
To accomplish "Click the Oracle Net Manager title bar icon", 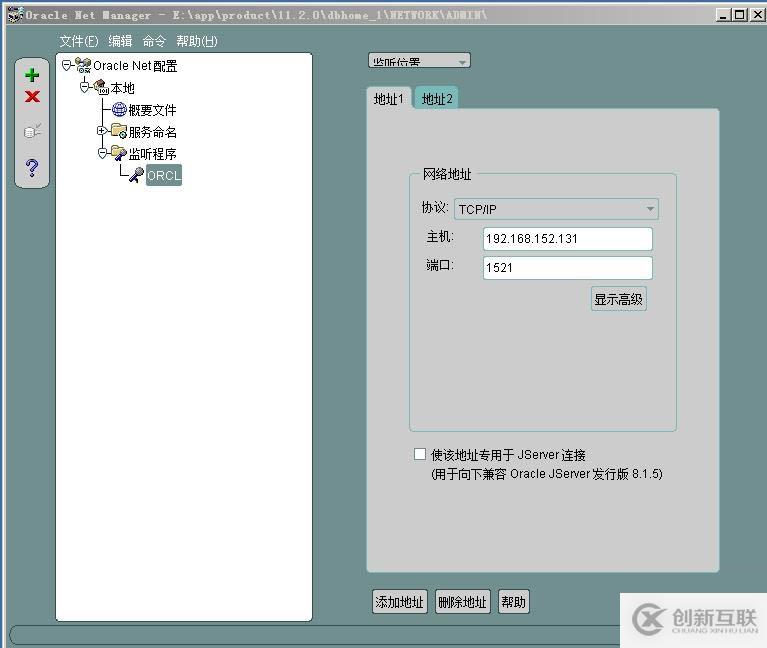I will (x=16, y=15).
